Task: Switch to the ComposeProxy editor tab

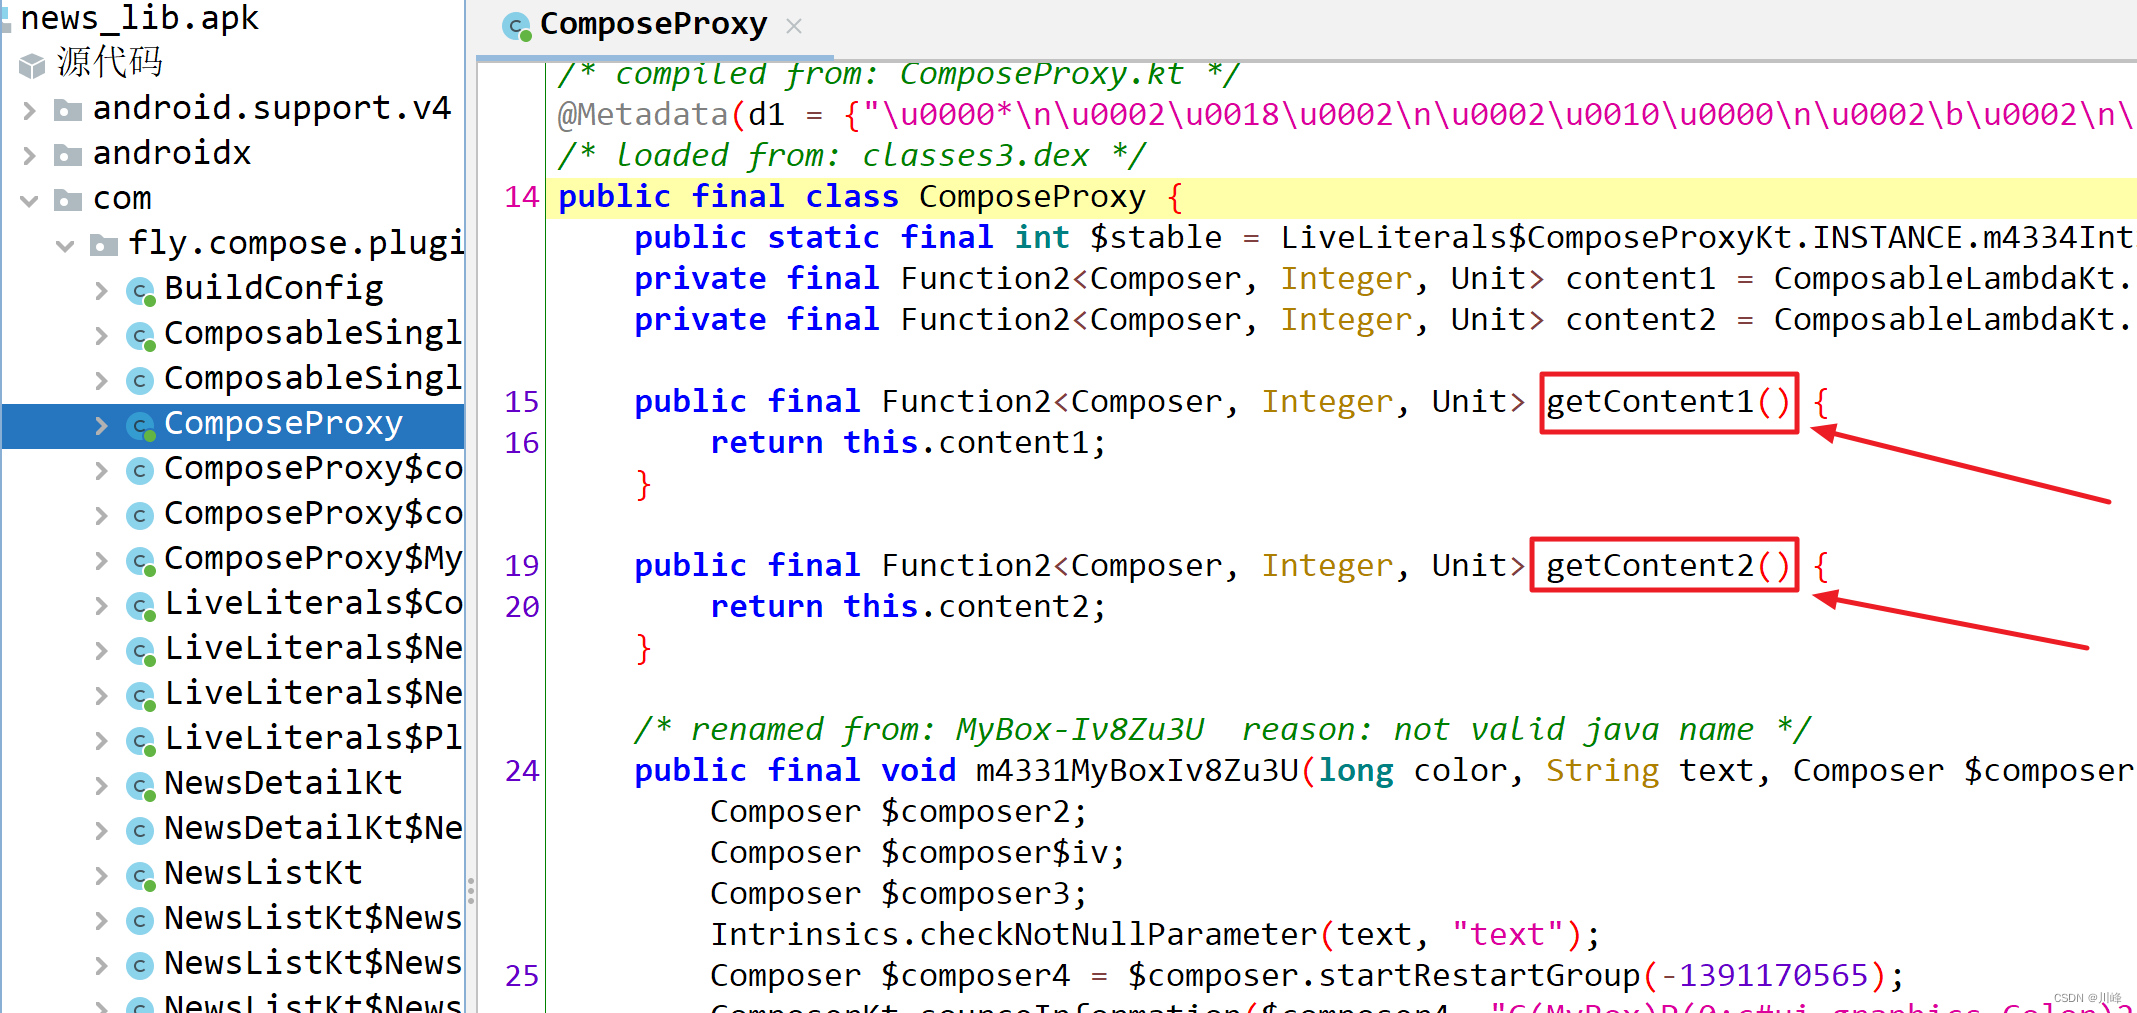Action: pos(654,24)
